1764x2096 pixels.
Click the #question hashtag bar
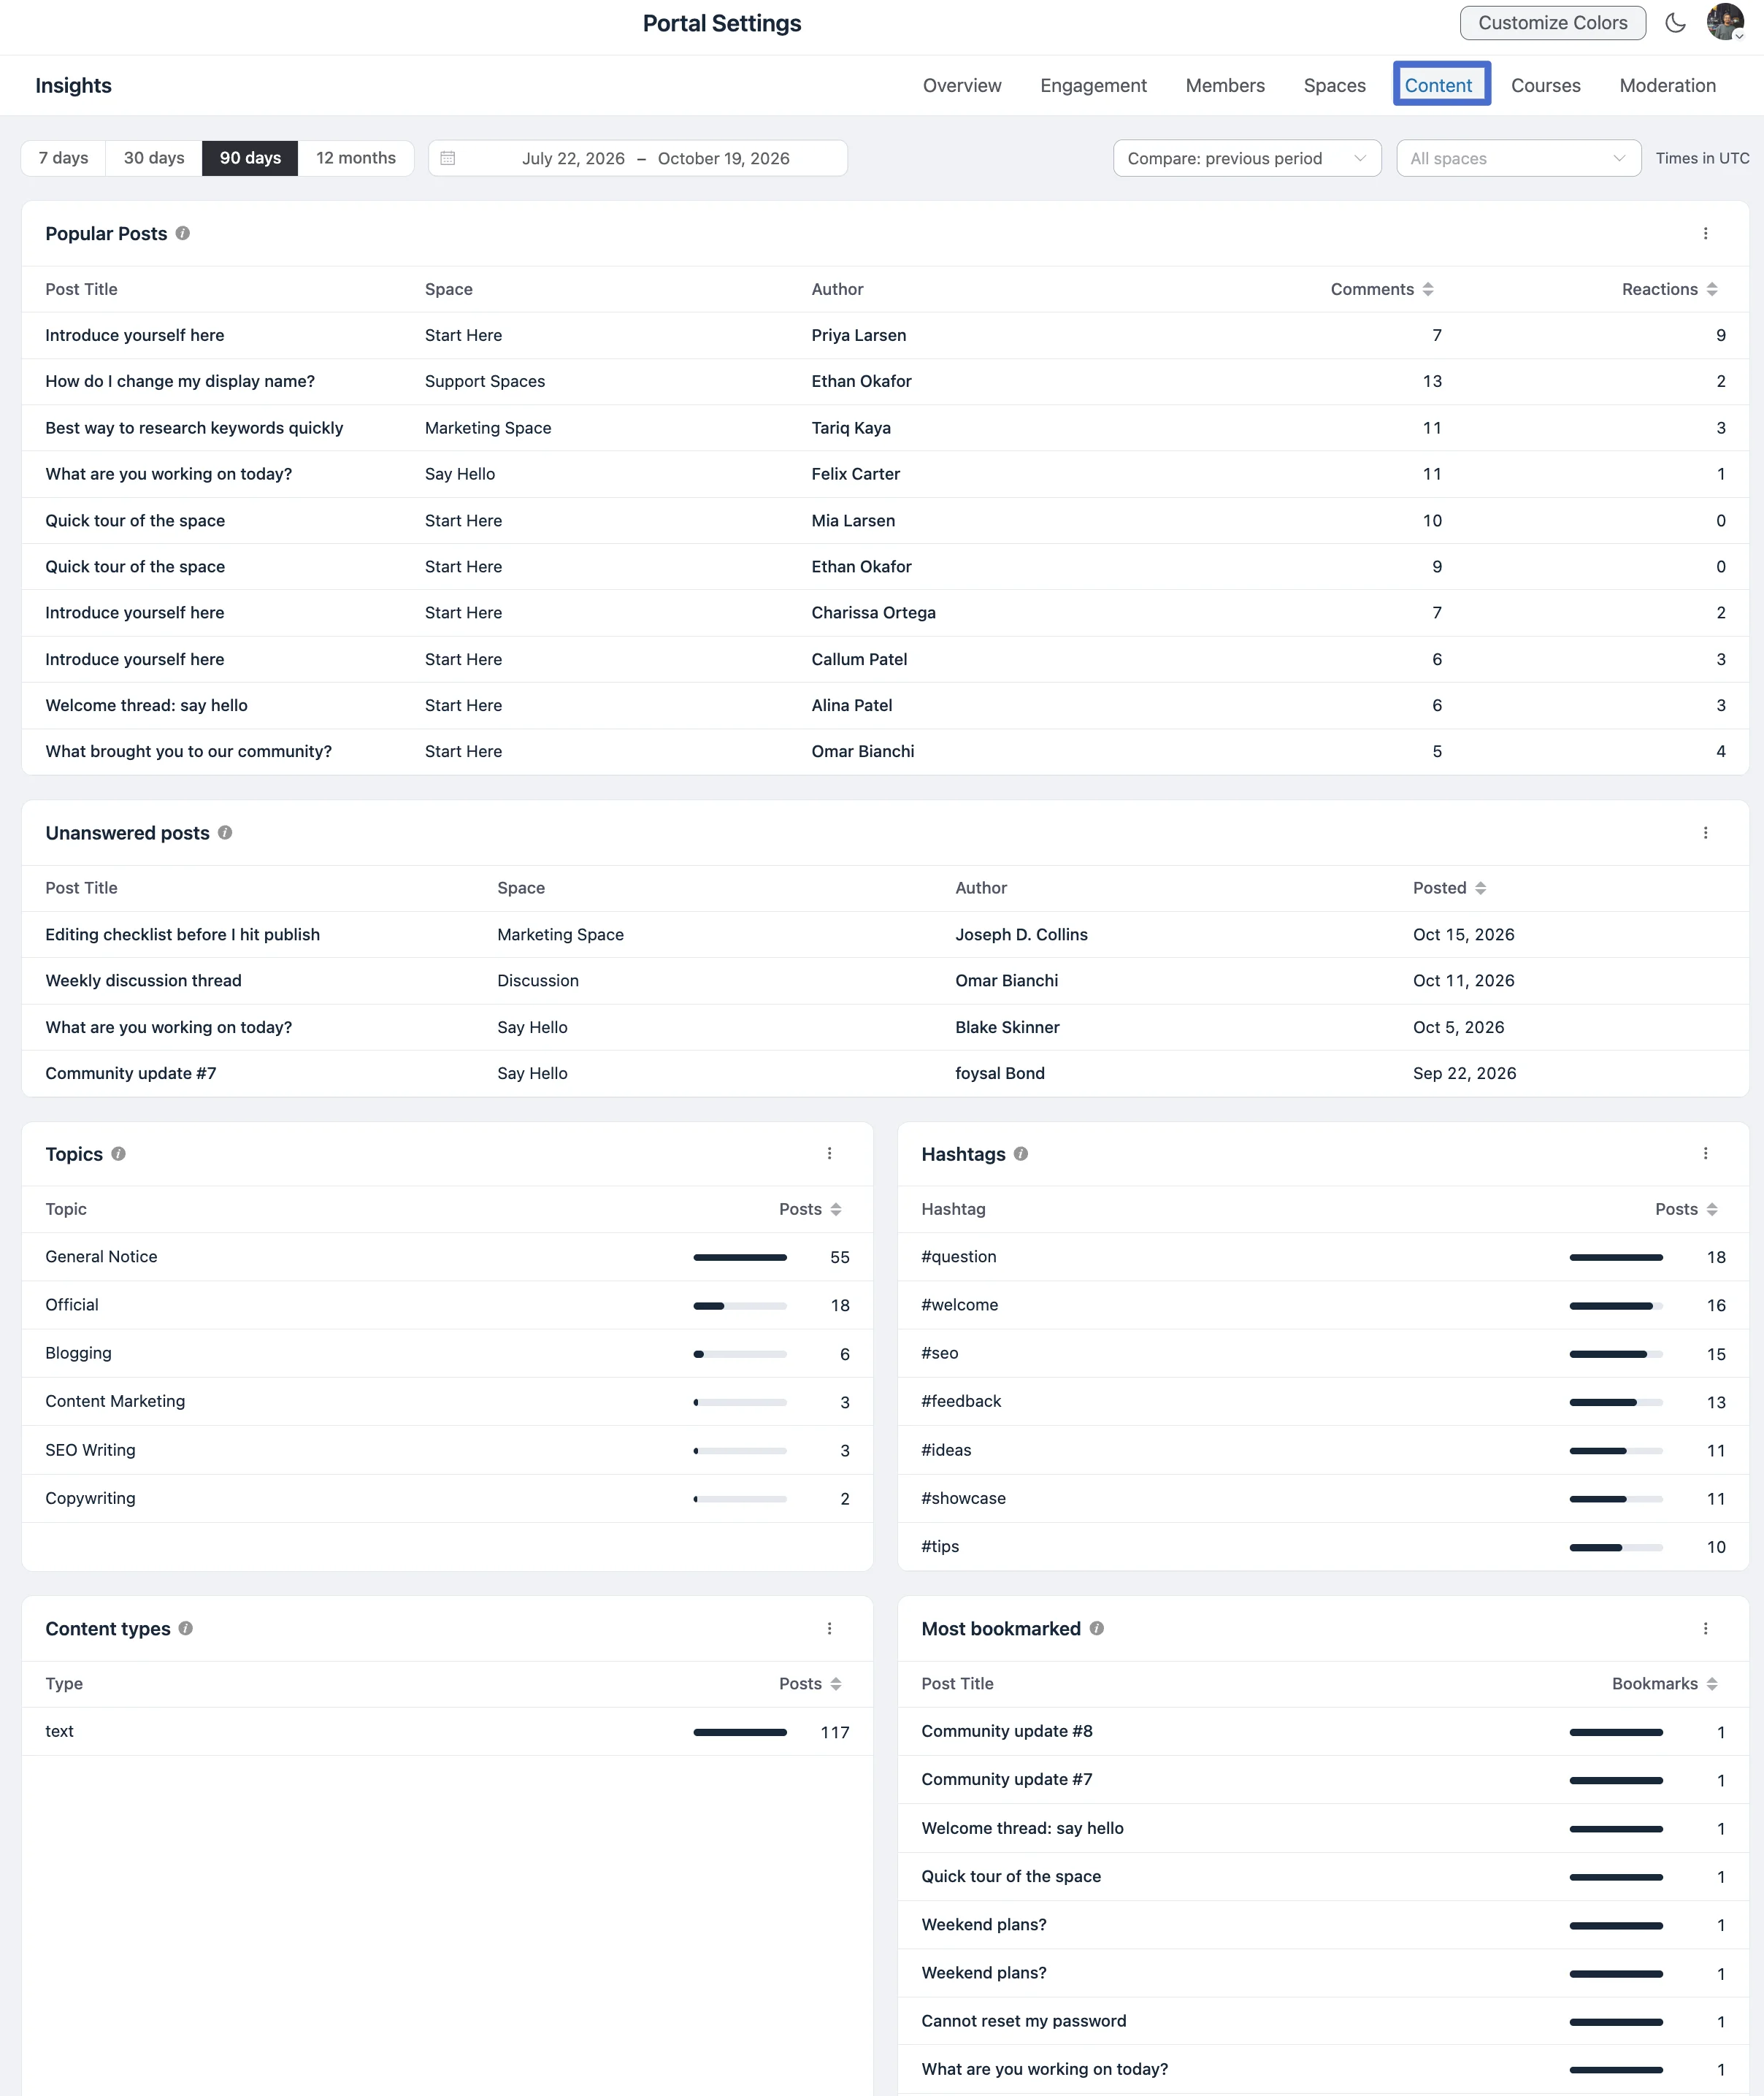click(1616, 1257)
